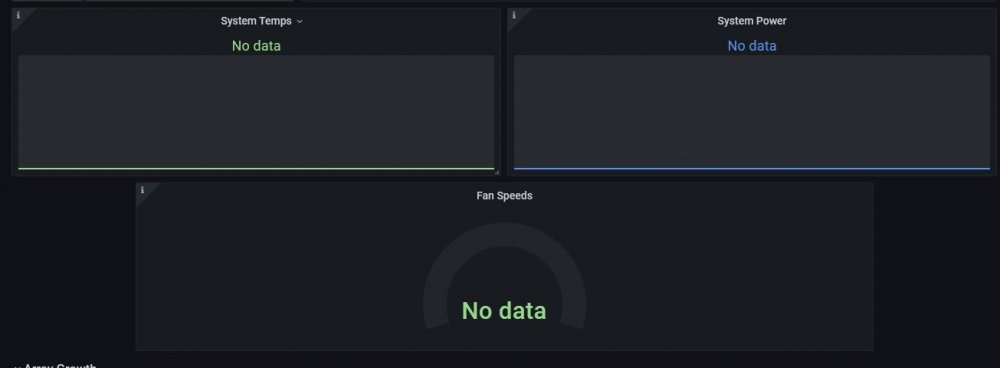Image resolution: width=1000 pixels, height=368 pixels.
Task: Expand the Array Growth dashboard row
Action: point(18,366)
